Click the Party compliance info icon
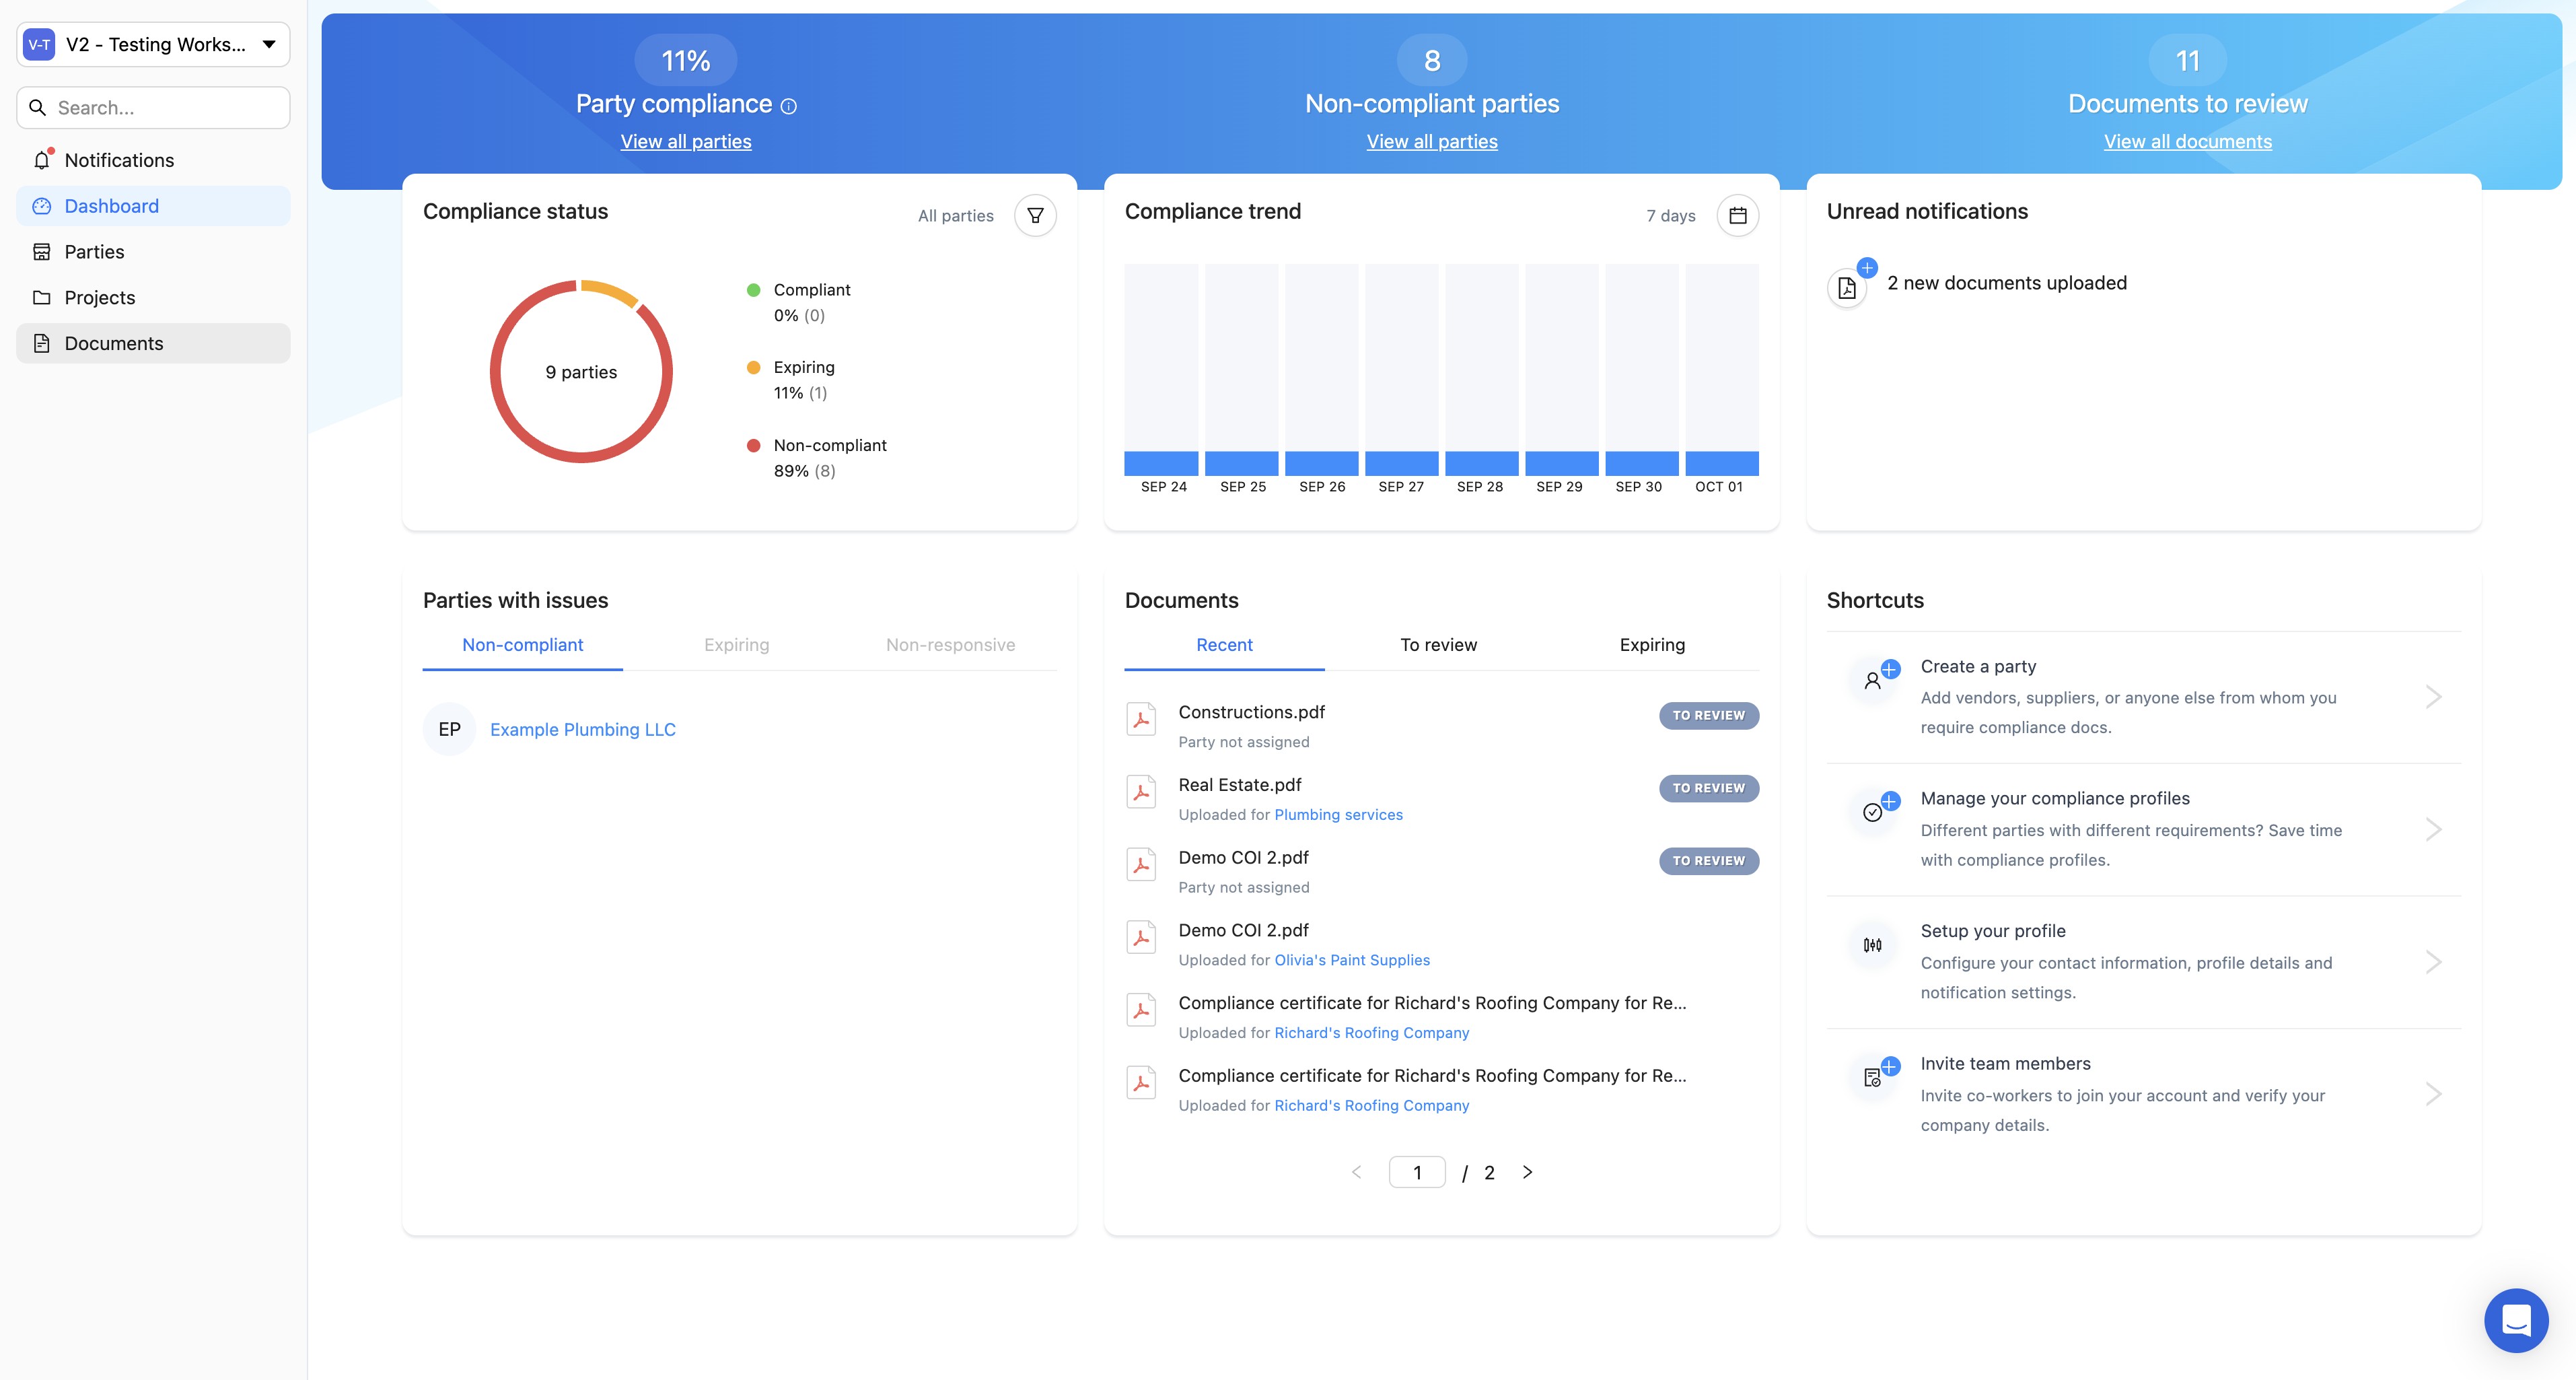This screenshot has width=2576, height=1380. click(x=788, y=106)
